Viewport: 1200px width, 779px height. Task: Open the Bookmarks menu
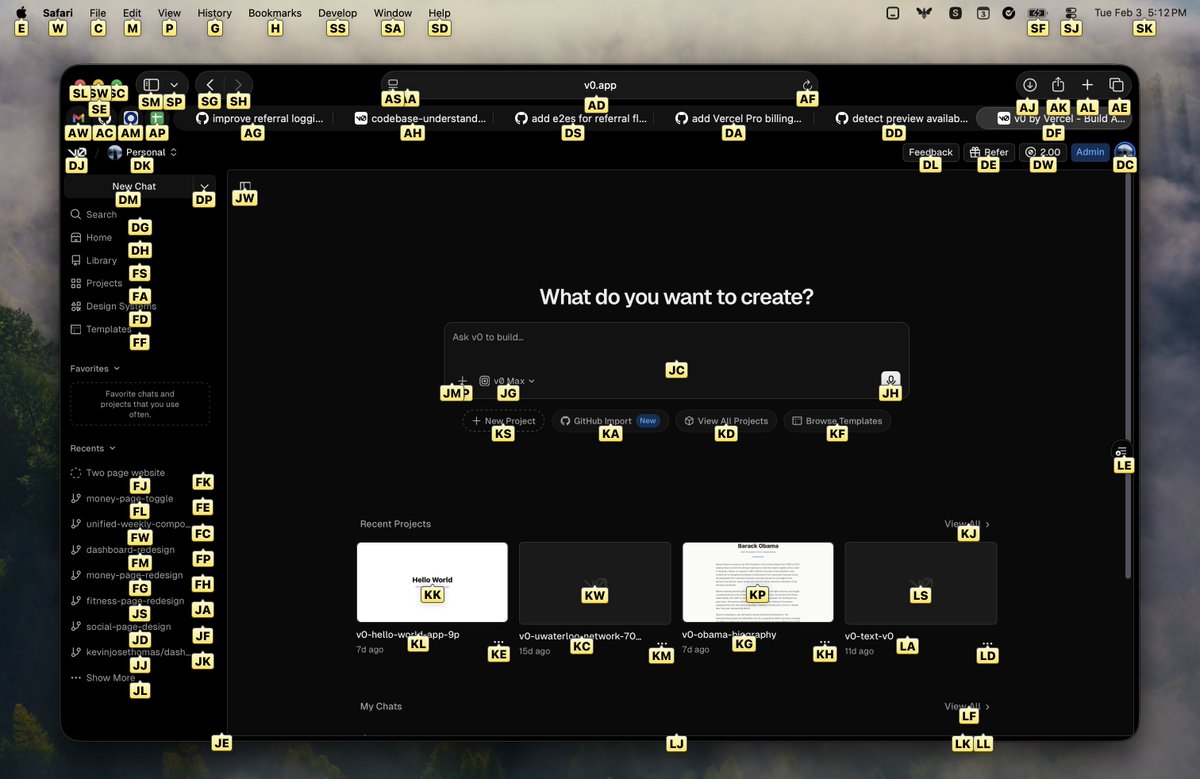(x=275, y=13)
